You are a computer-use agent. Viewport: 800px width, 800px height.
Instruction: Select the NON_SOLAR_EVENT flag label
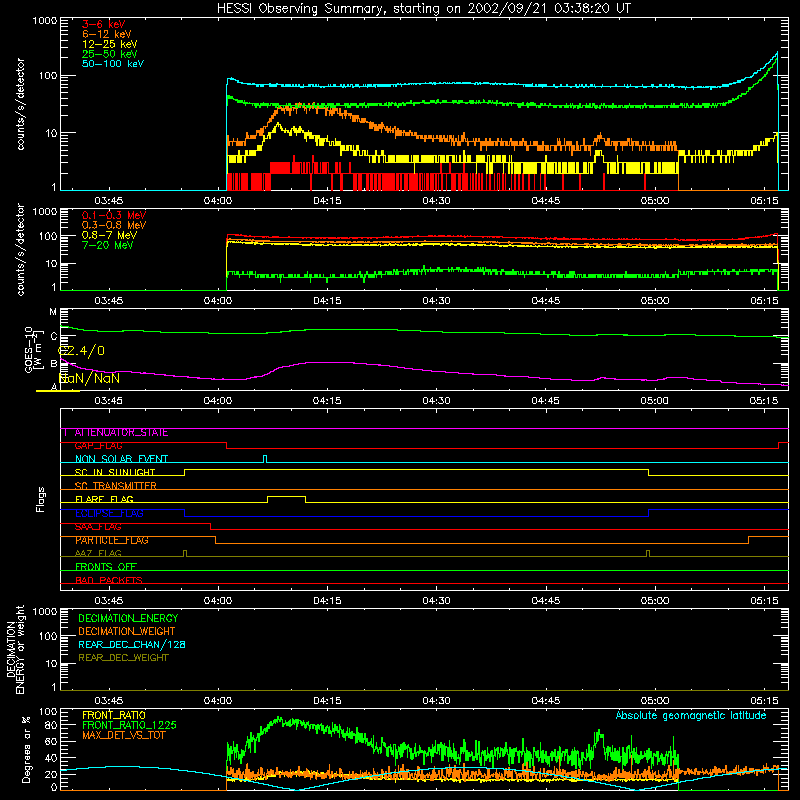pyautogui.click(x=121, y=459)
